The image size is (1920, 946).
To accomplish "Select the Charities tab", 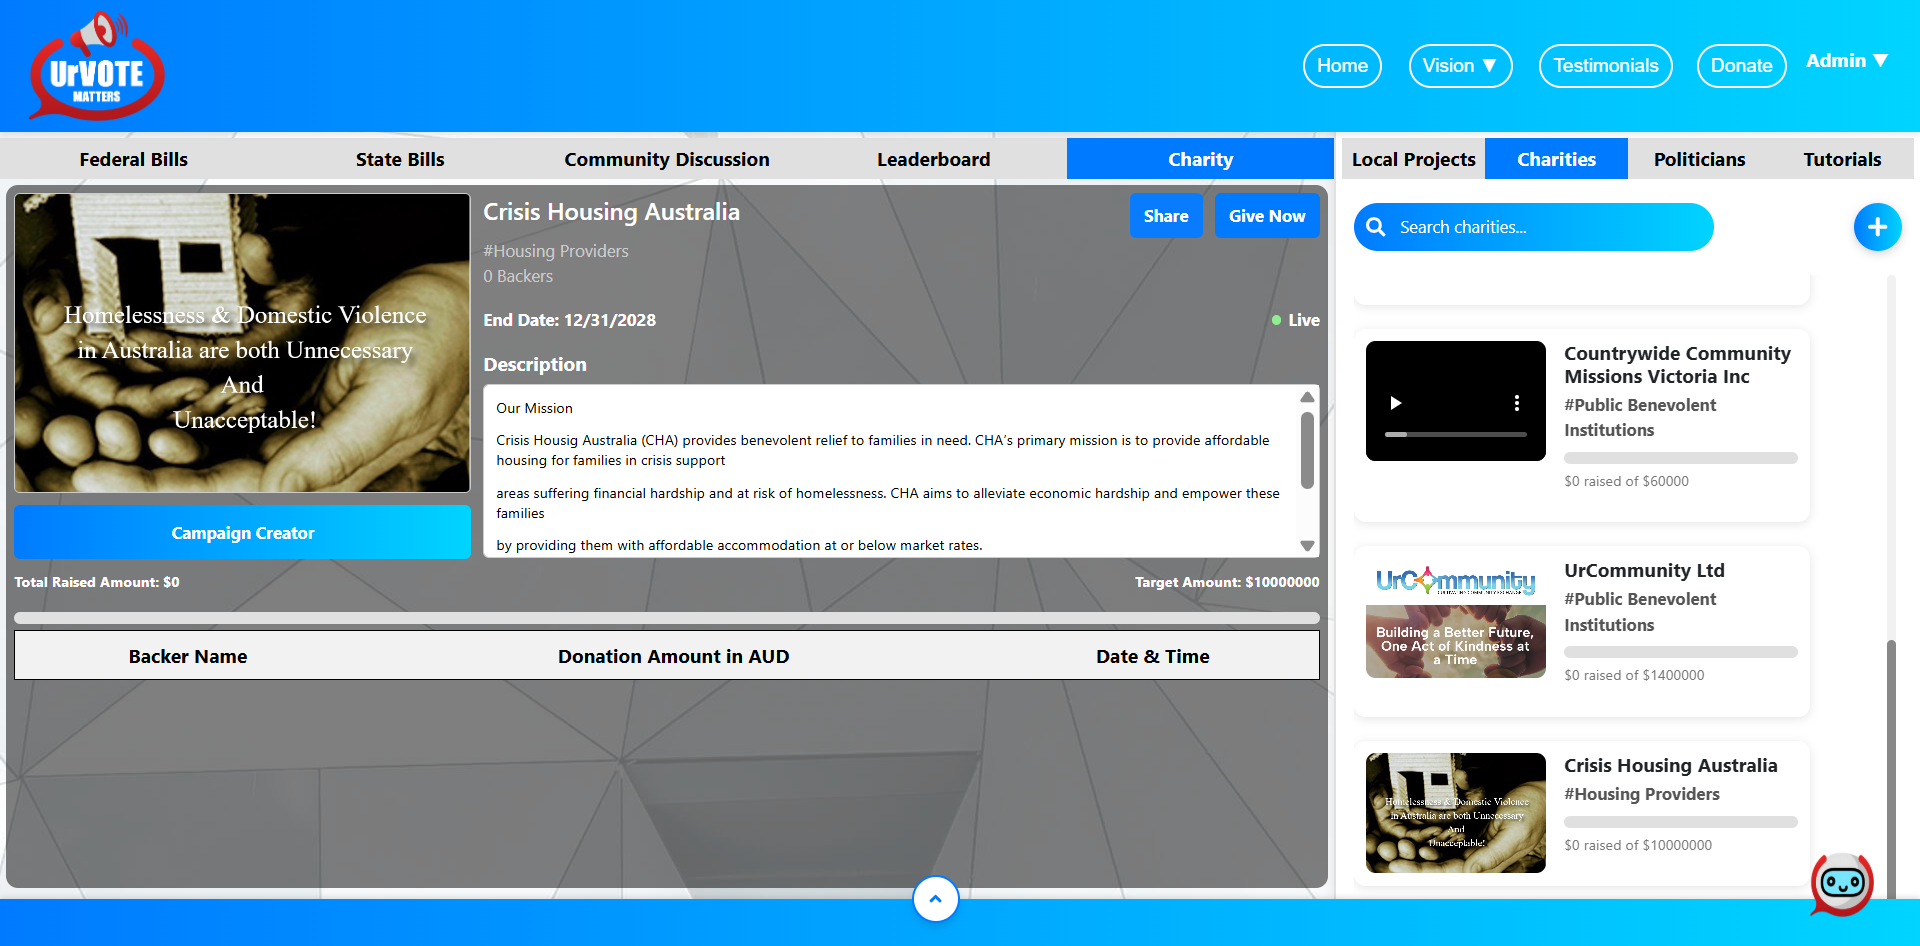I will [x=1556, y=159].
